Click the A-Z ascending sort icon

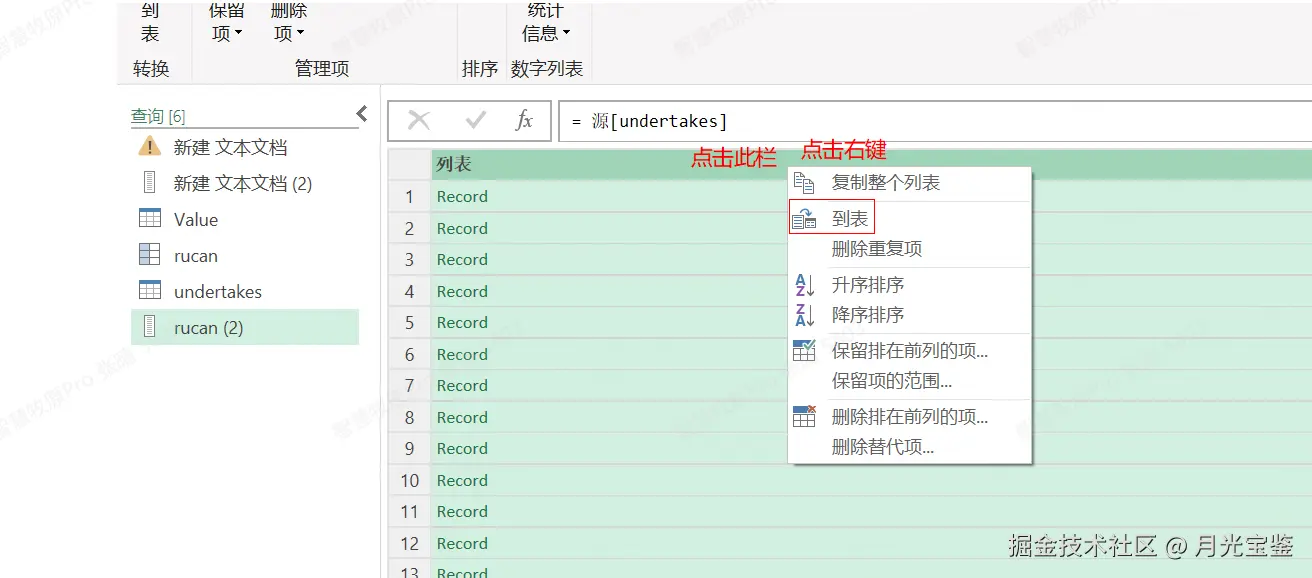pyautogui.click(x=805, y=285)
